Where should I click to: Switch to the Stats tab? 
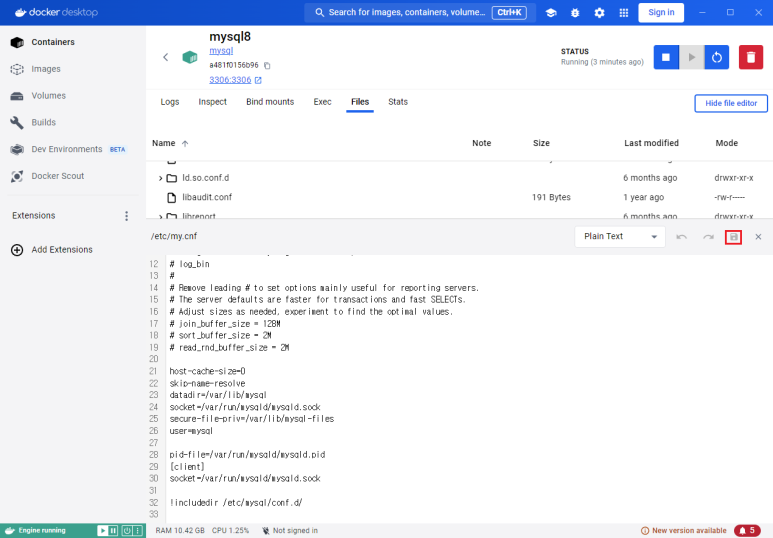coord(398,102)
